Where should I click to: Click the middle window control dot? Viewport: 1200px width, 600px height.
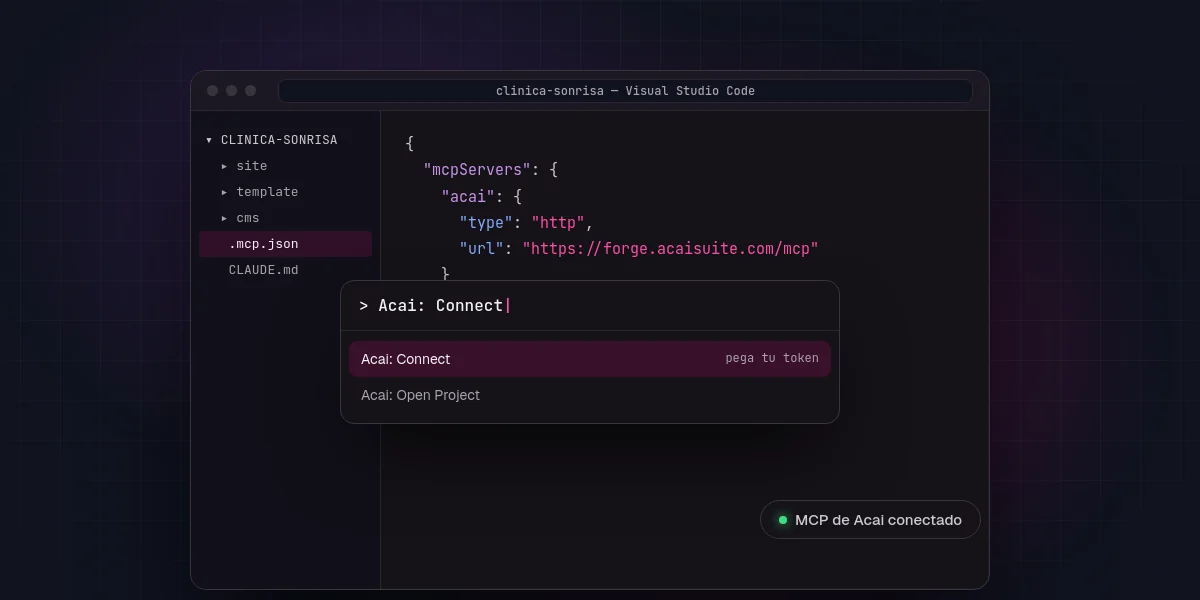tap(231, 91)
